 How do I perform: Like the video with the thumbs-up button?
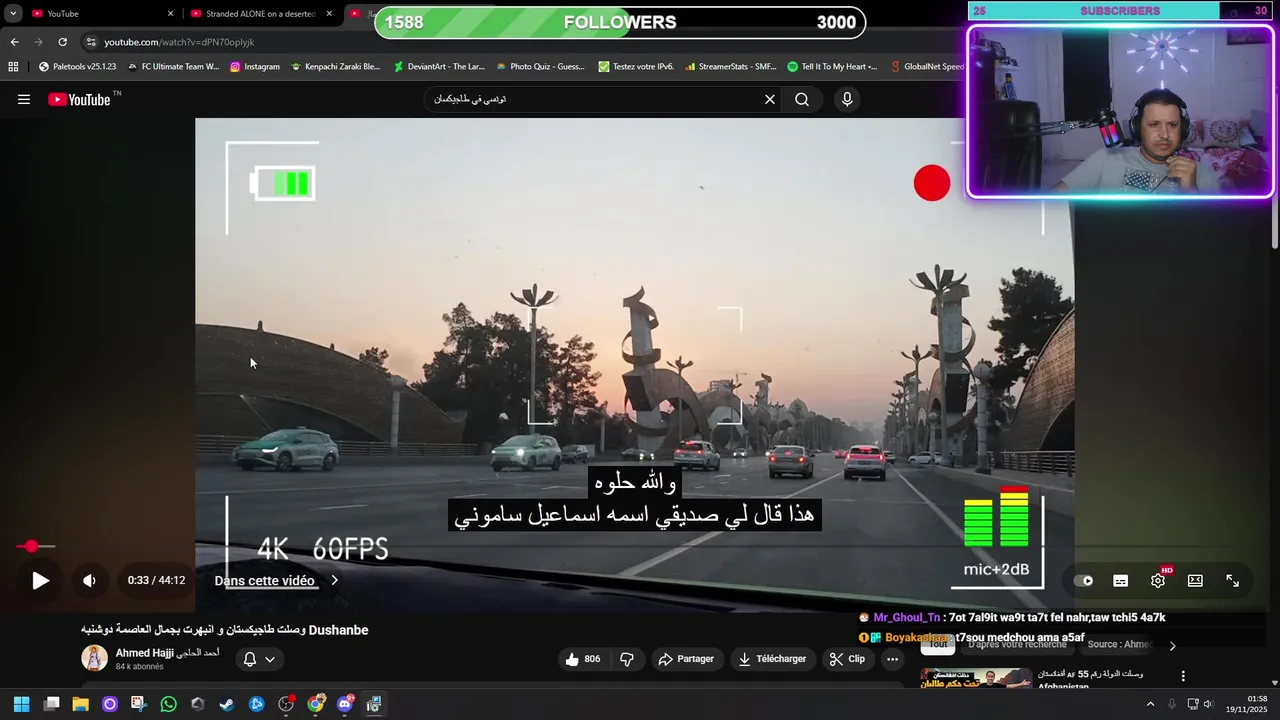pyautogui.click(x=582, y=659)
